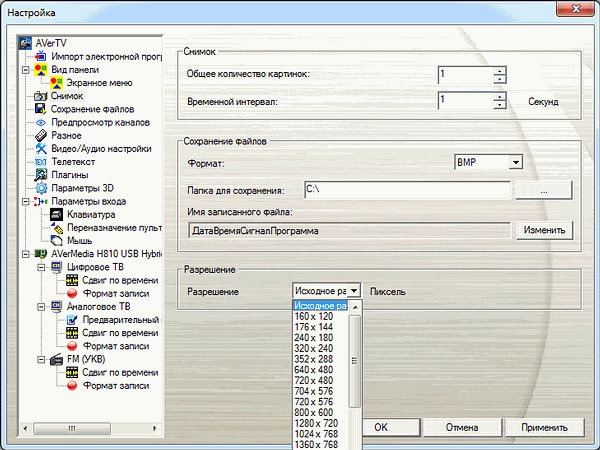This screenshot has width=600, height=450.
Task: Collapse the Аналоговое ТВ node
Action: coord(41,307)
